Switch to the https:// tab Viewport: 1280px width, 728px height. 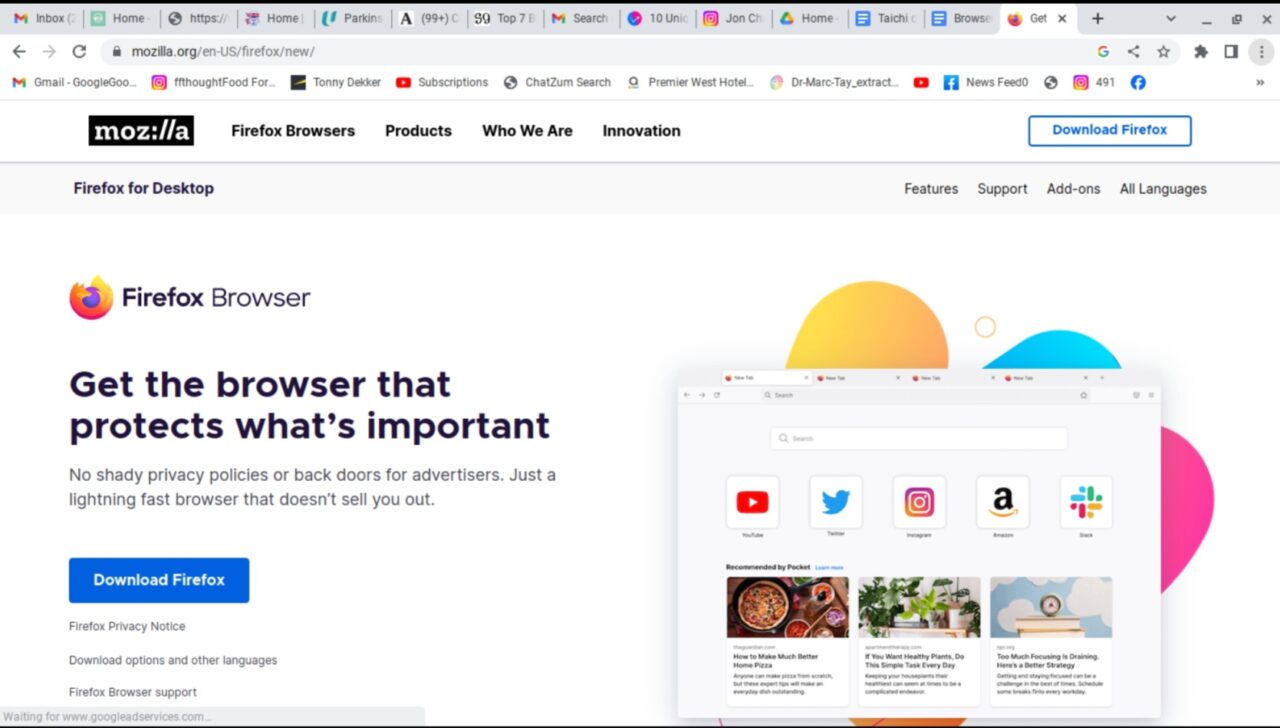point(197,18)
